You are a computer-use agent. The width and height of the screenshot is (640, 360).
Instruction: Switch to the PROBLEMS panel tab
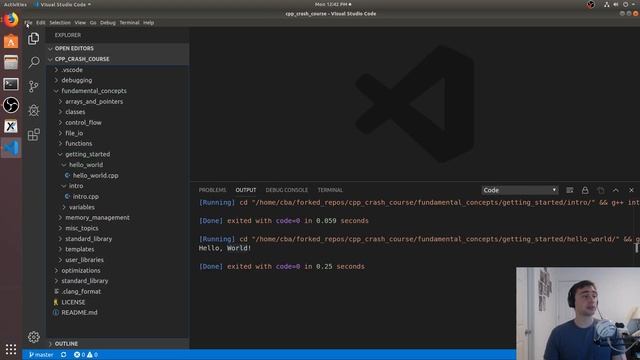(x=212, y=190)
